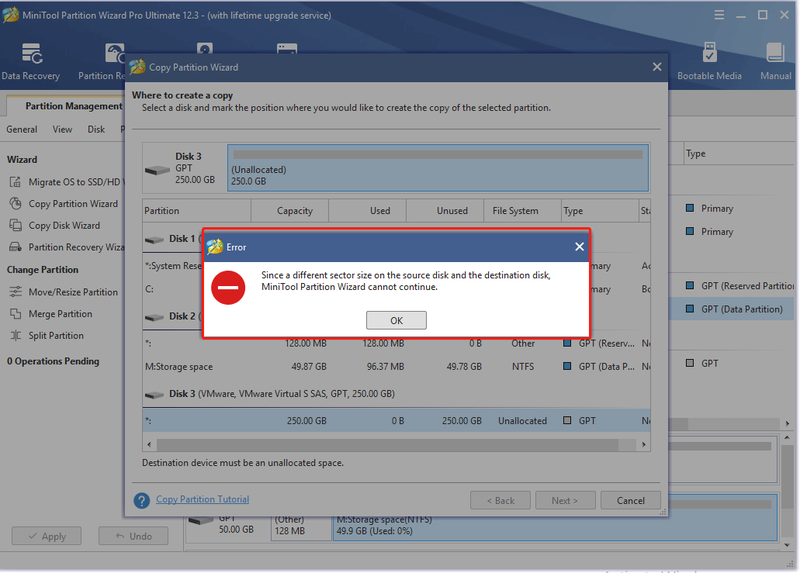This screenshot has height=573, width=800.
Task: Click OK in the Error dialog
Action: 396,320
